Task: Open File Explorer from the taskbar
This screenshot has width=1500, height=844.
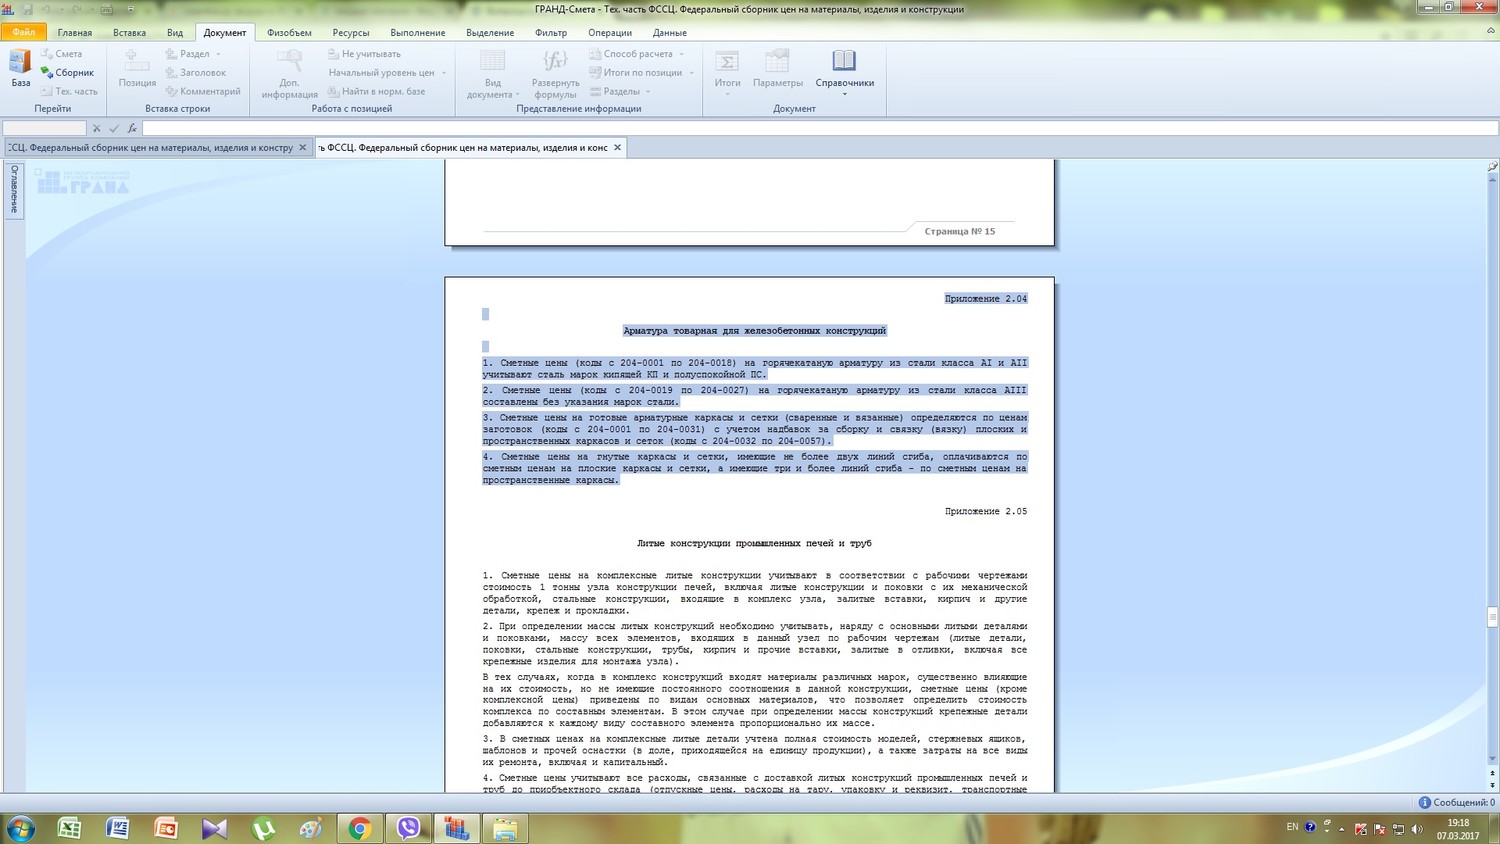Action: point(505,828)
